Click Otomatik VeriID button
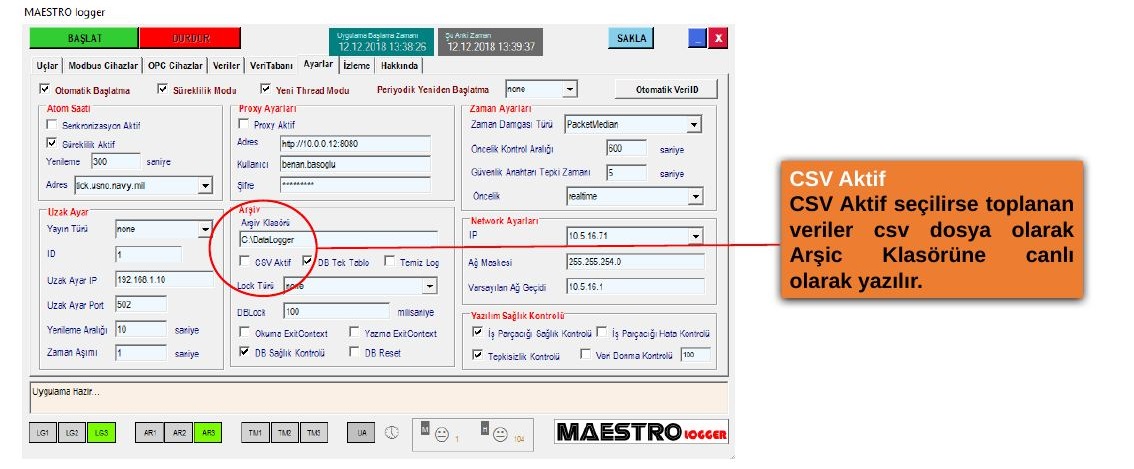The image size is (1134, 469). [x=667, y=90]
